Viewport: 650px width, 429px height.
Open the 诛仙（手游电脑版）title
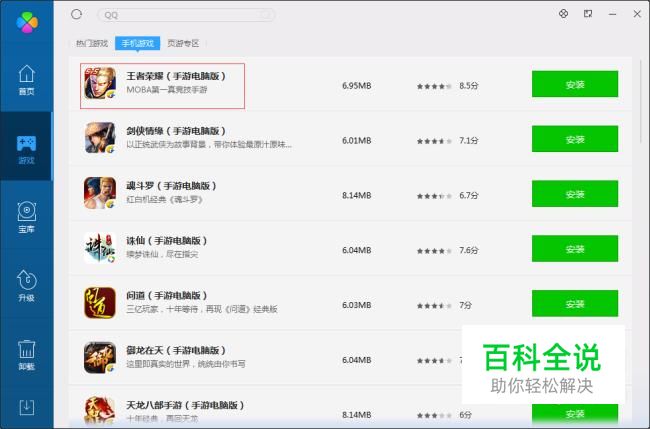pyautogui.click(x=167, y=240)
